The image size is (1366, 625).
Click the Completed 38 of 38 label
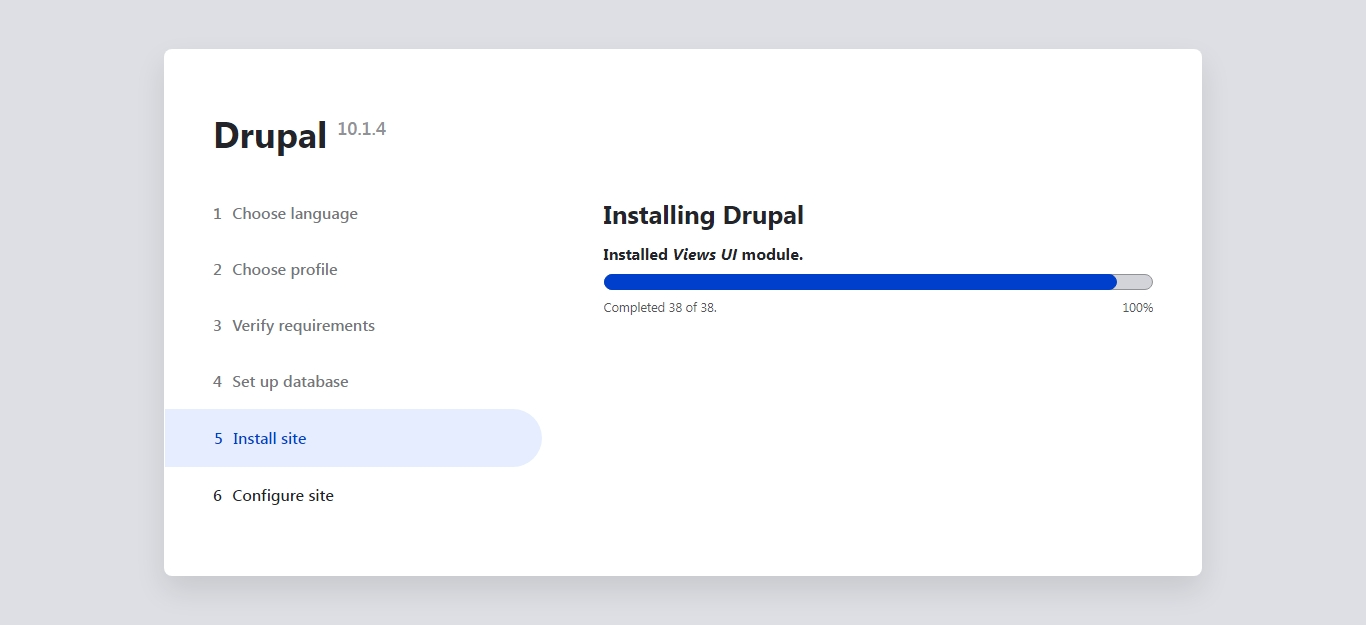pos(660,307)
